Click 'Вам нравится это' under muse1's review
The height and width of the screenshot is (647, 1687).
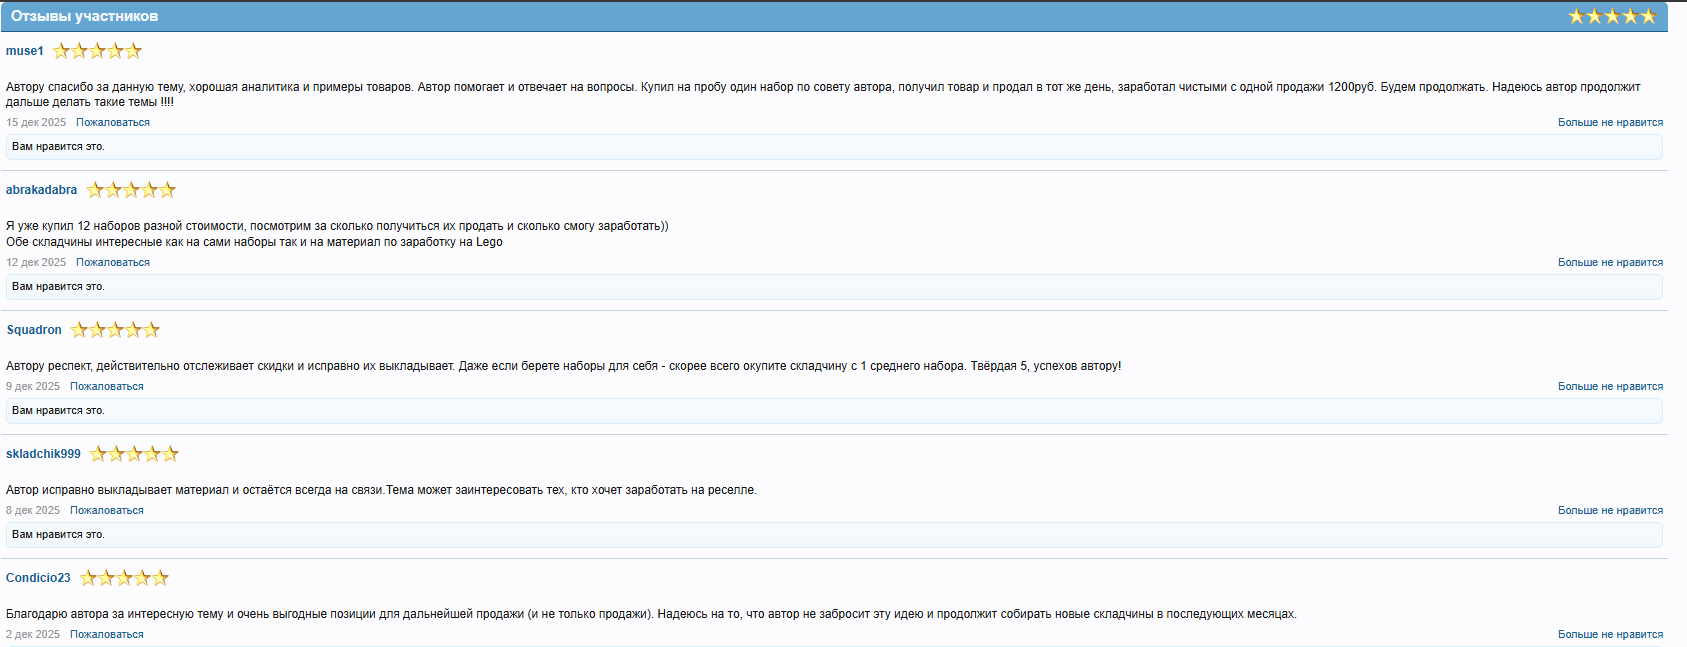coord(58,146)
